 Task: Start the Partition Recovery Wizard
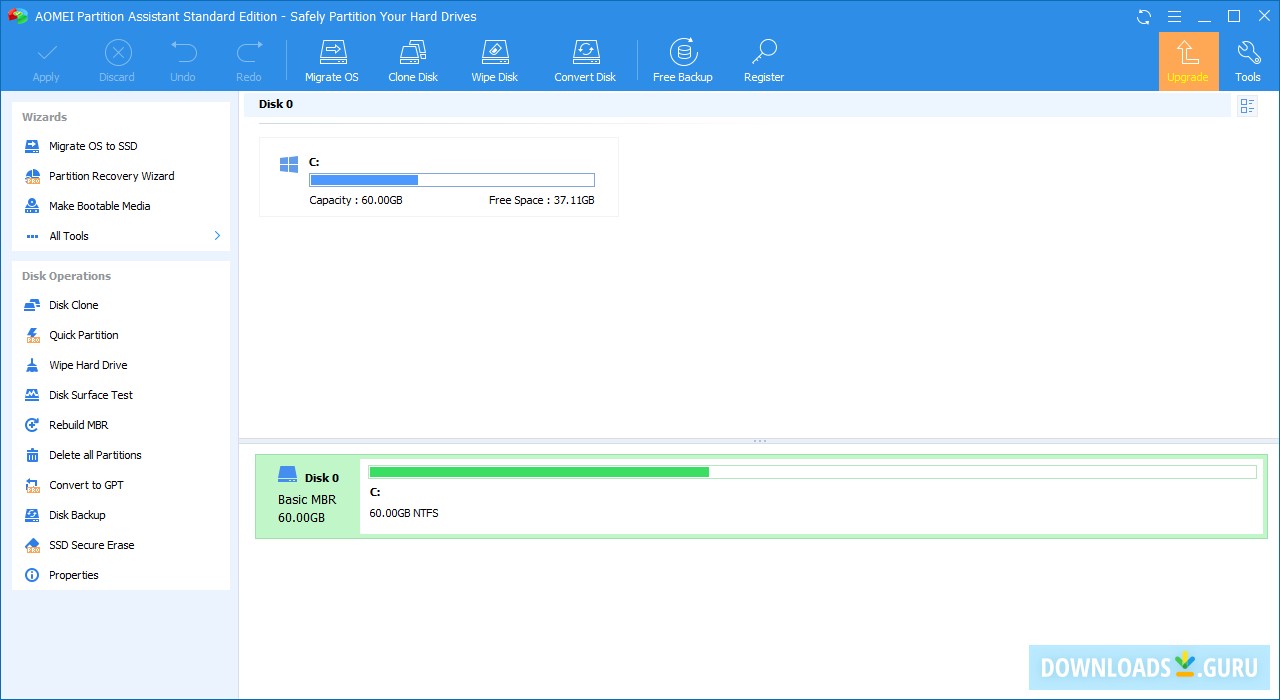(x=112, y=175)
